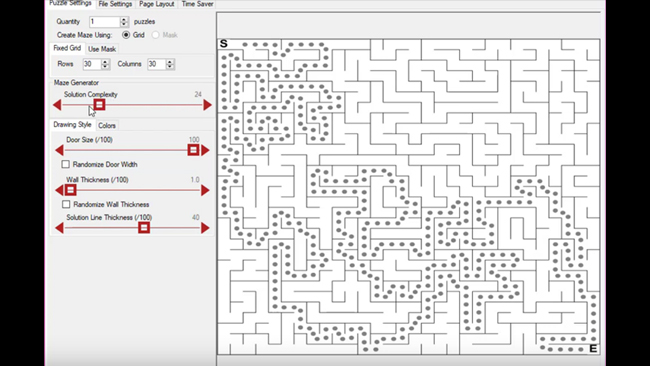650x366 pixels.
Task: Decrease Solution Line Thickness with left arrow
Action: pos(59,228)
